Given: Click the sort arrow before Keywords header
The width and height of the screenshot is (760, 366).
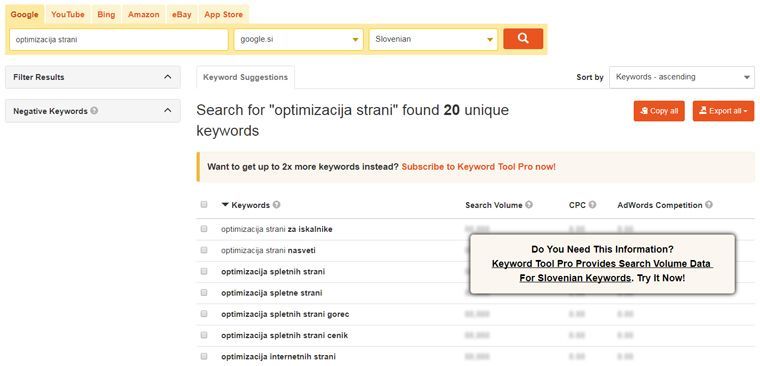Looking at the screenshot, I should [x=225, y=205].
